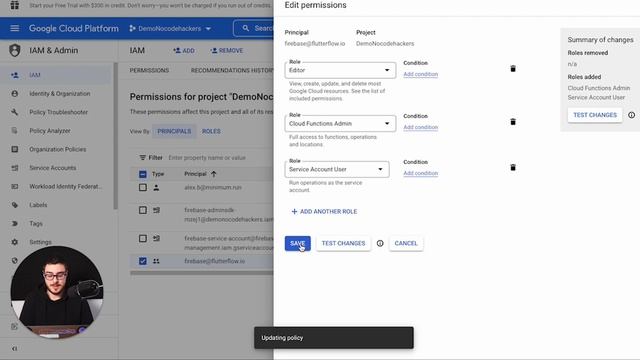Uncheck firebase@flutterflow.io row checkbox
The image size is (640, 360).
[142, 261]
